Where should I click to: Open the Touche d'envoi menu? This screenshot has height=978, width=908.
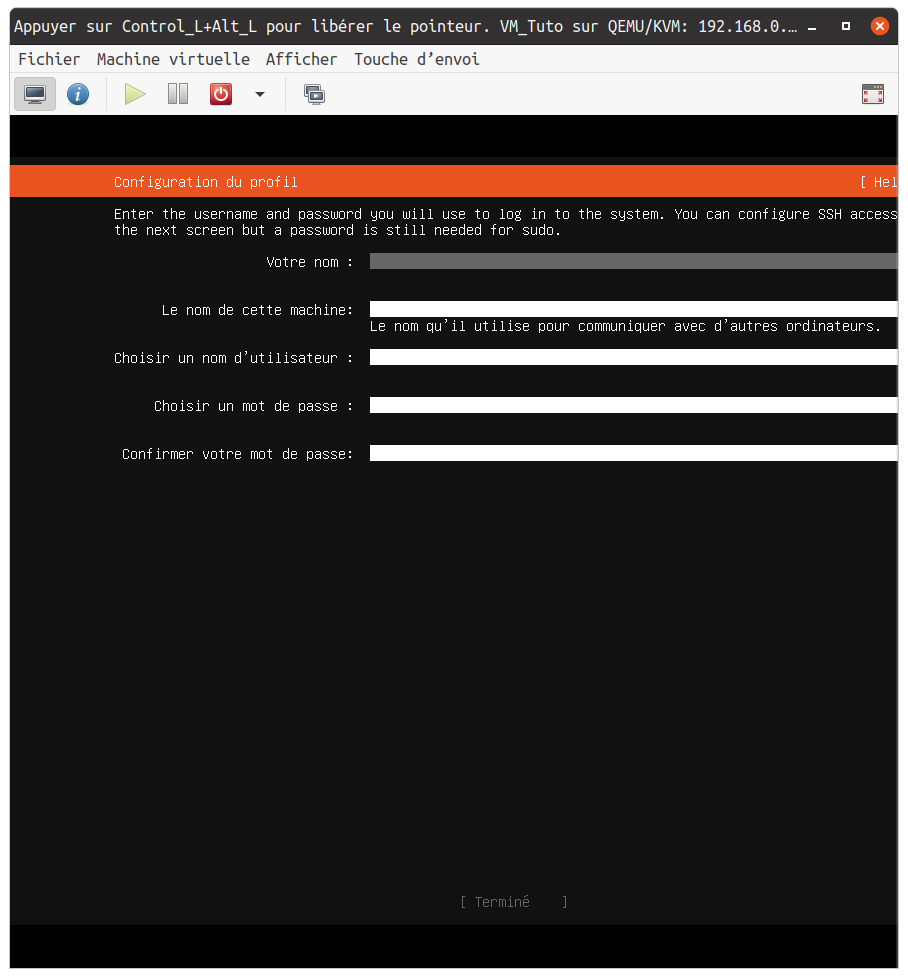[416, 59]
